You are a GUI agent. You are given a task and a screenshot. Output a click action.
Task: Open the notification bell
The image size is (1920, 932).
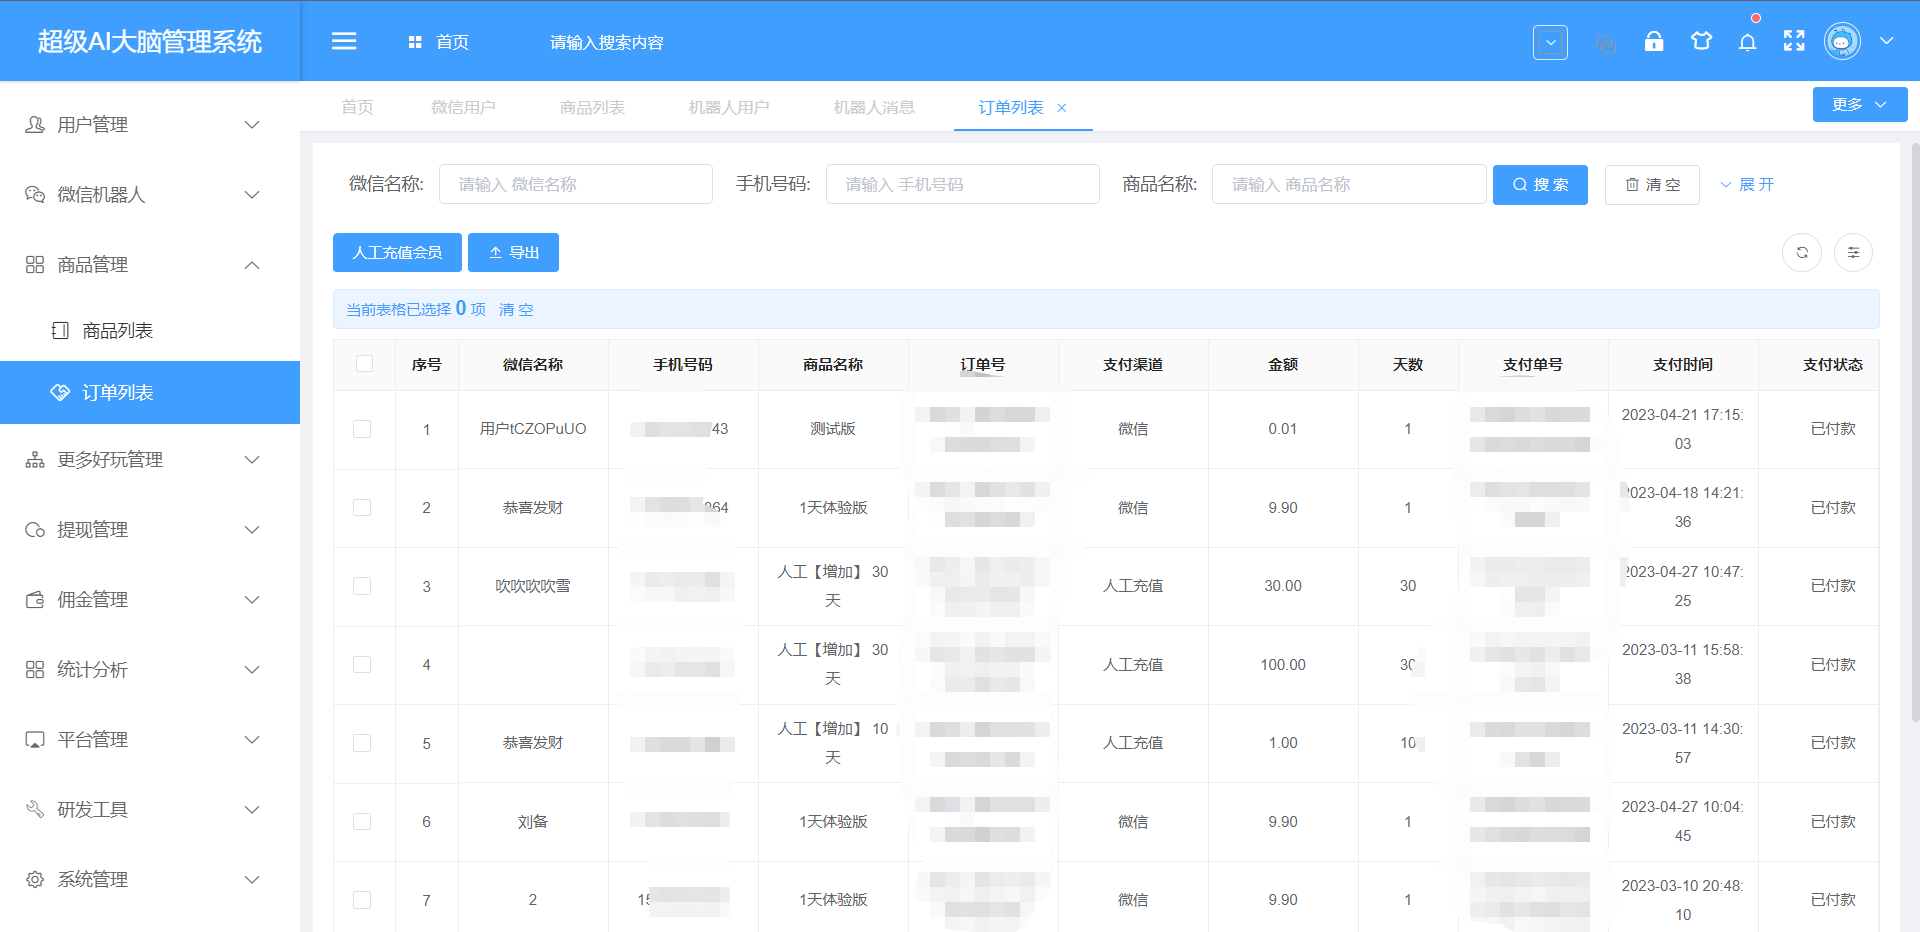tap(1747, 42)
